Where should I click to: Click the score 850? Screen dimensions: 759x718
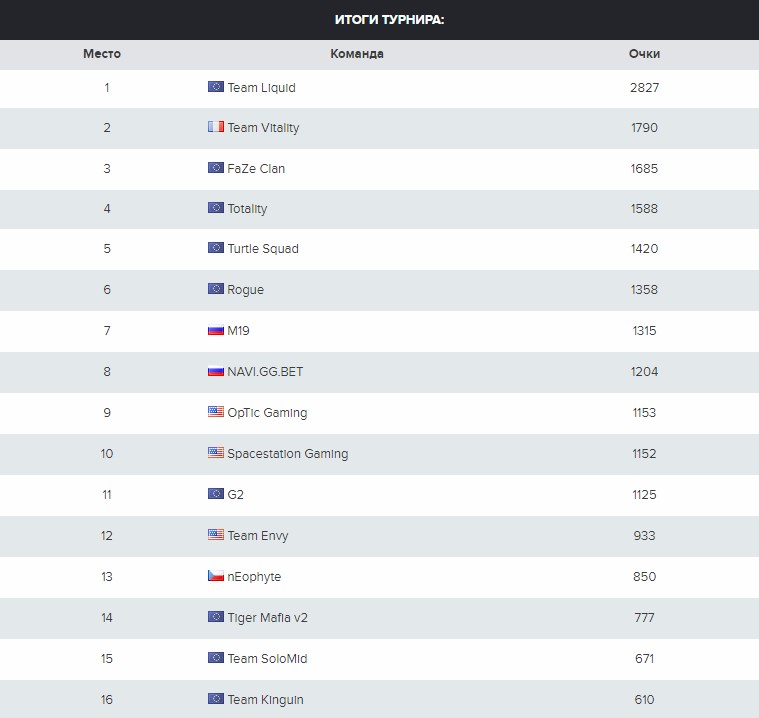pos(644,577)
